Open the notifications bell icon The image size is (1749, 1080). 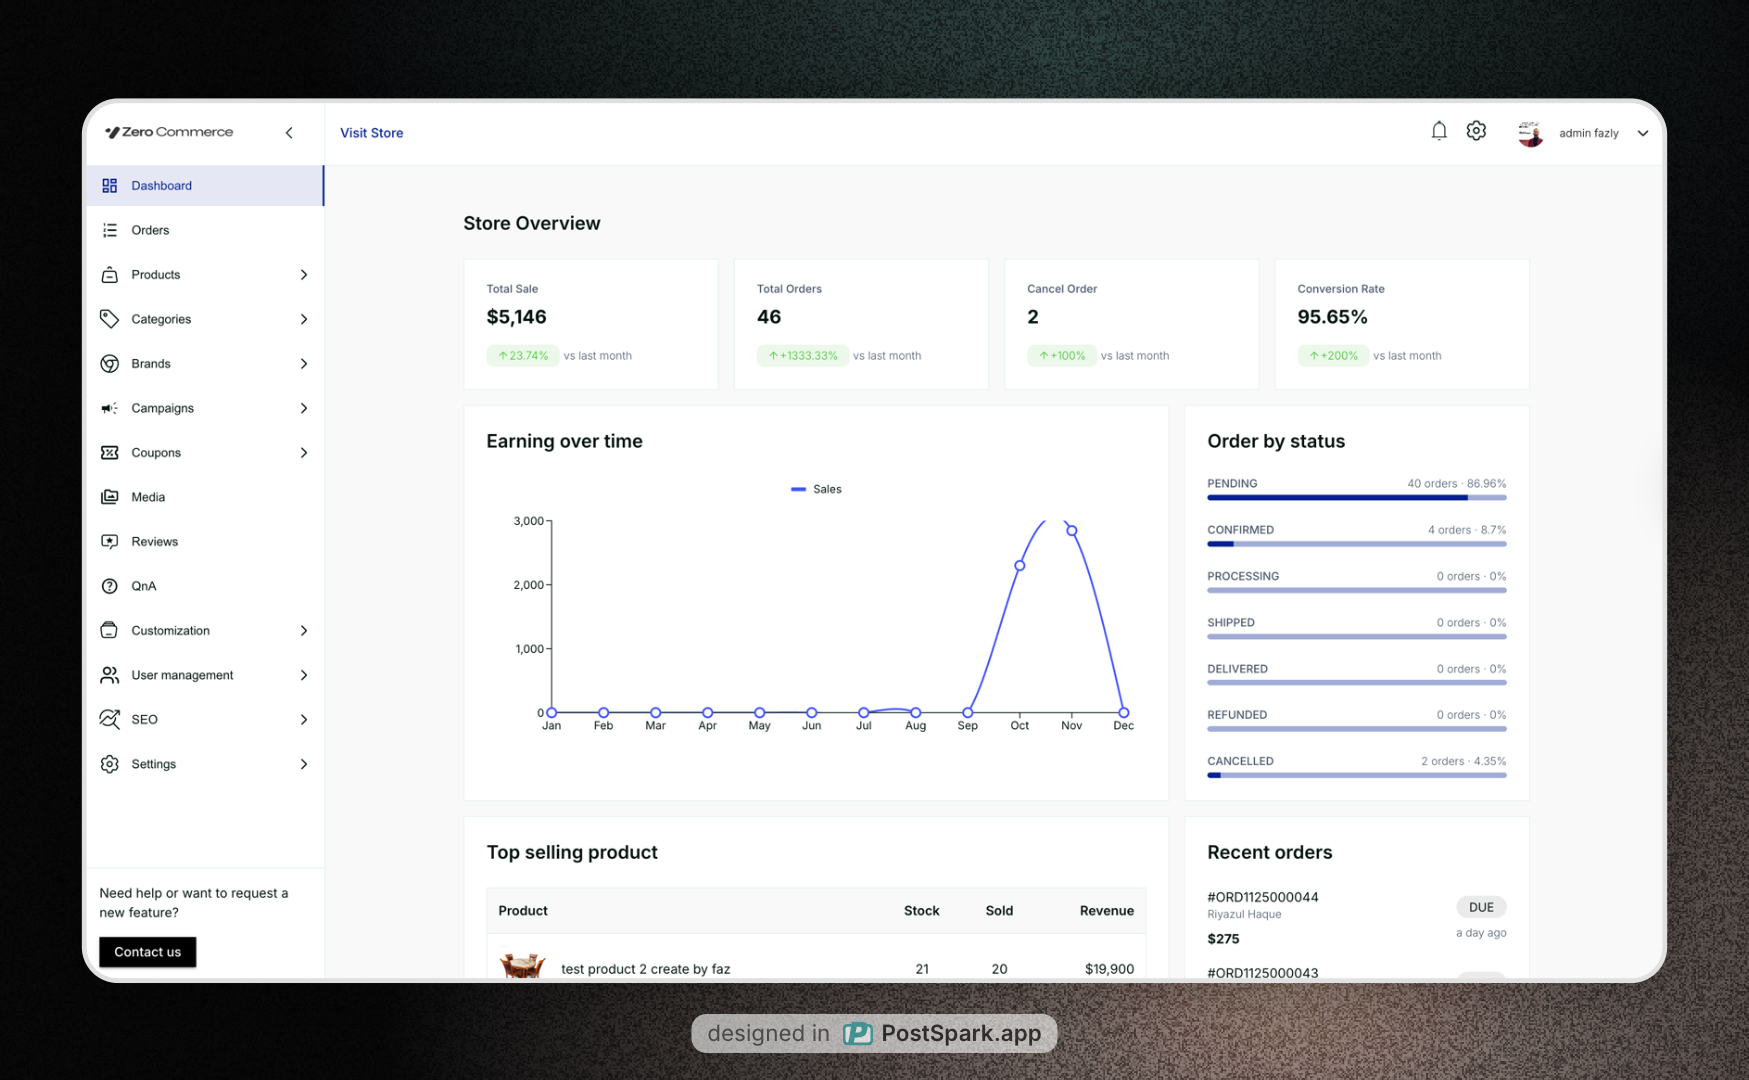[1439, 130]
